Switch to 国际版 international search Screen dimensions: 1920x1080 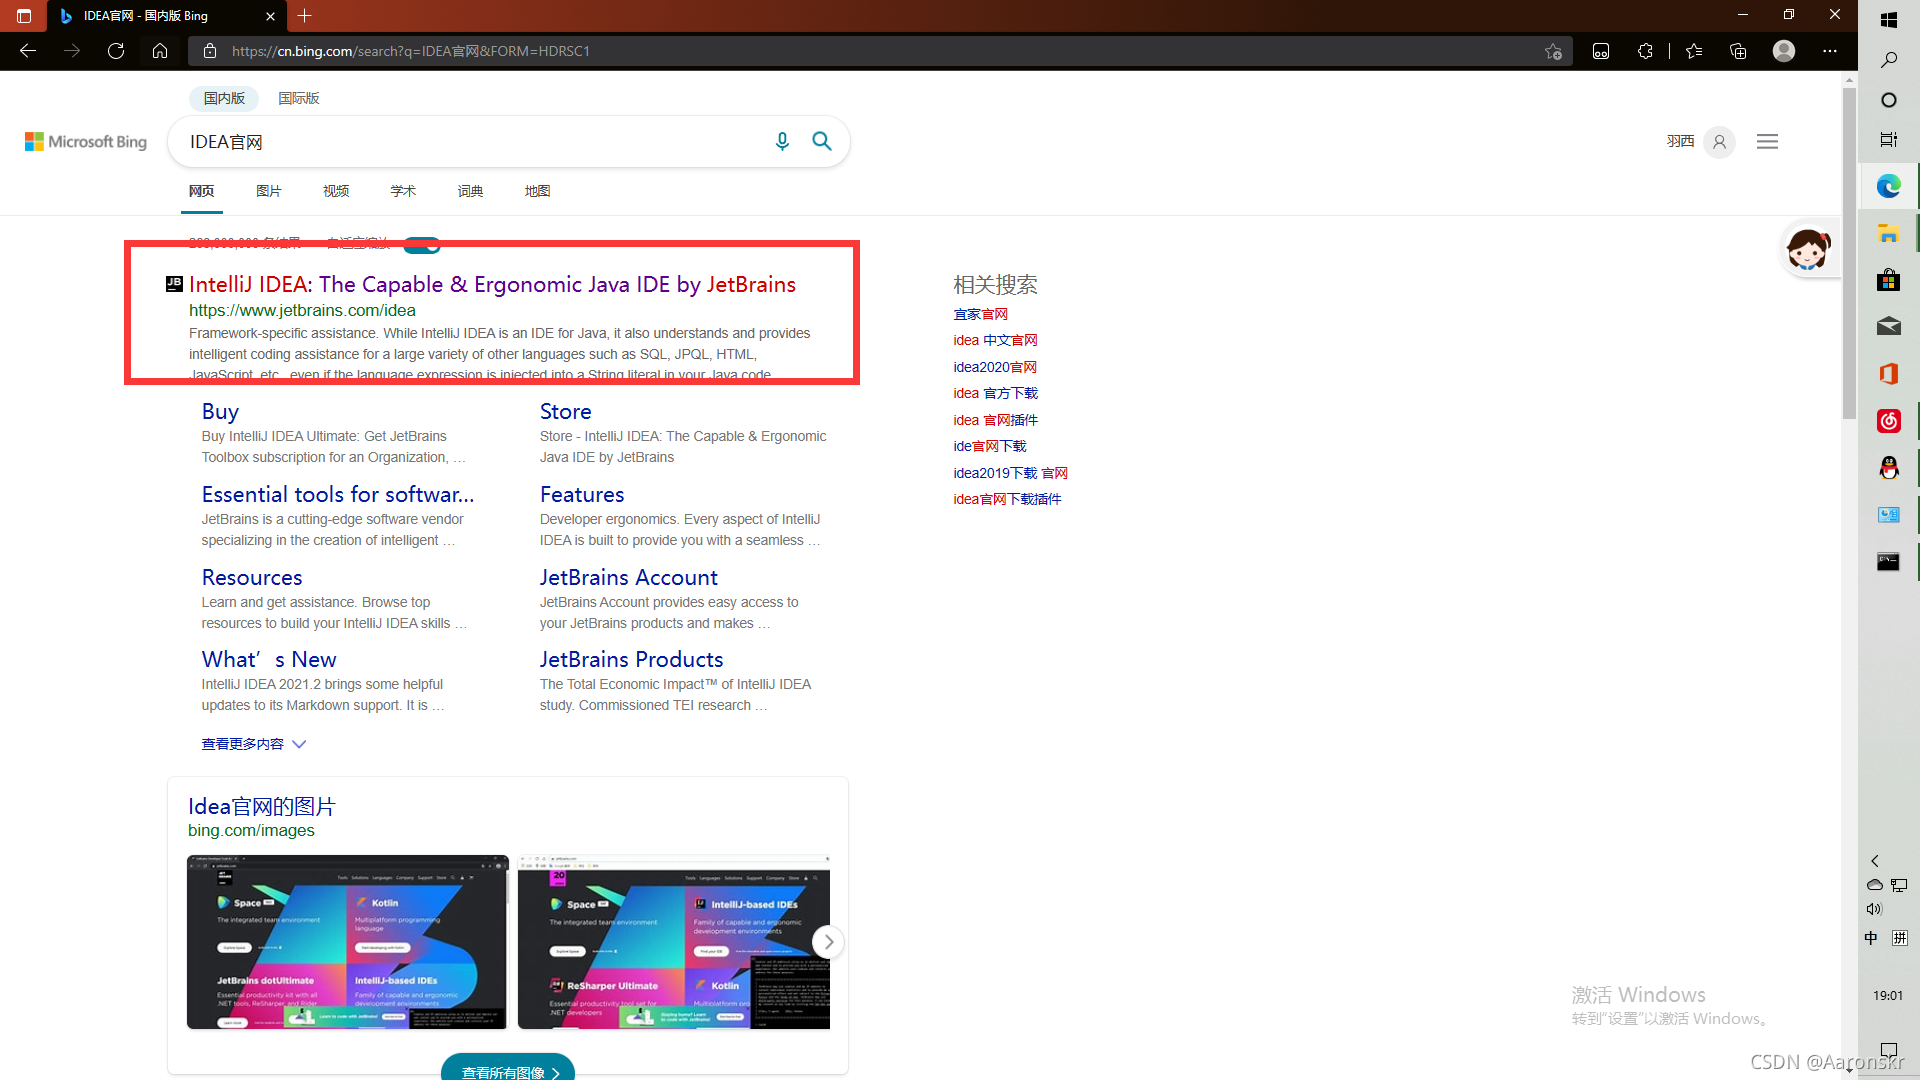(299, 98)
